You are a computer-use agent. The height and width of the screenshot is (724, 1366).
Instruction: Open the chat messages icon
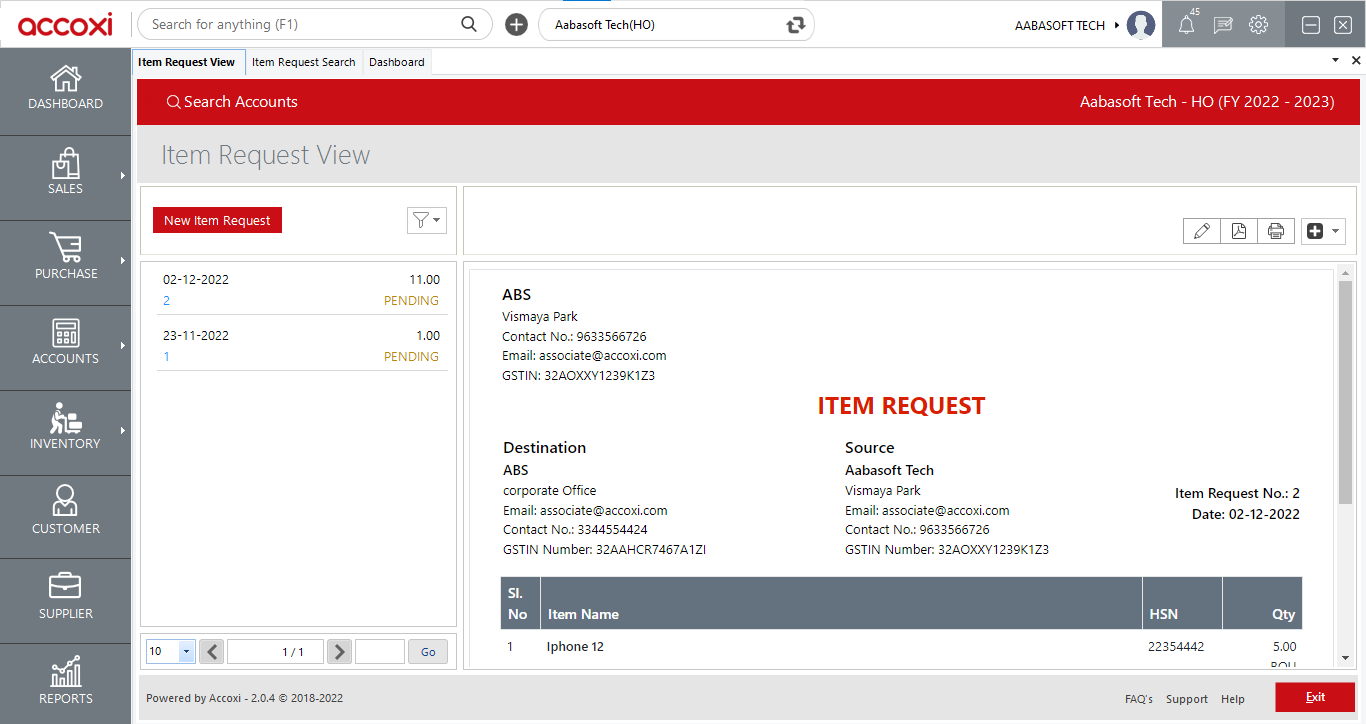(x=1223, y=26)
